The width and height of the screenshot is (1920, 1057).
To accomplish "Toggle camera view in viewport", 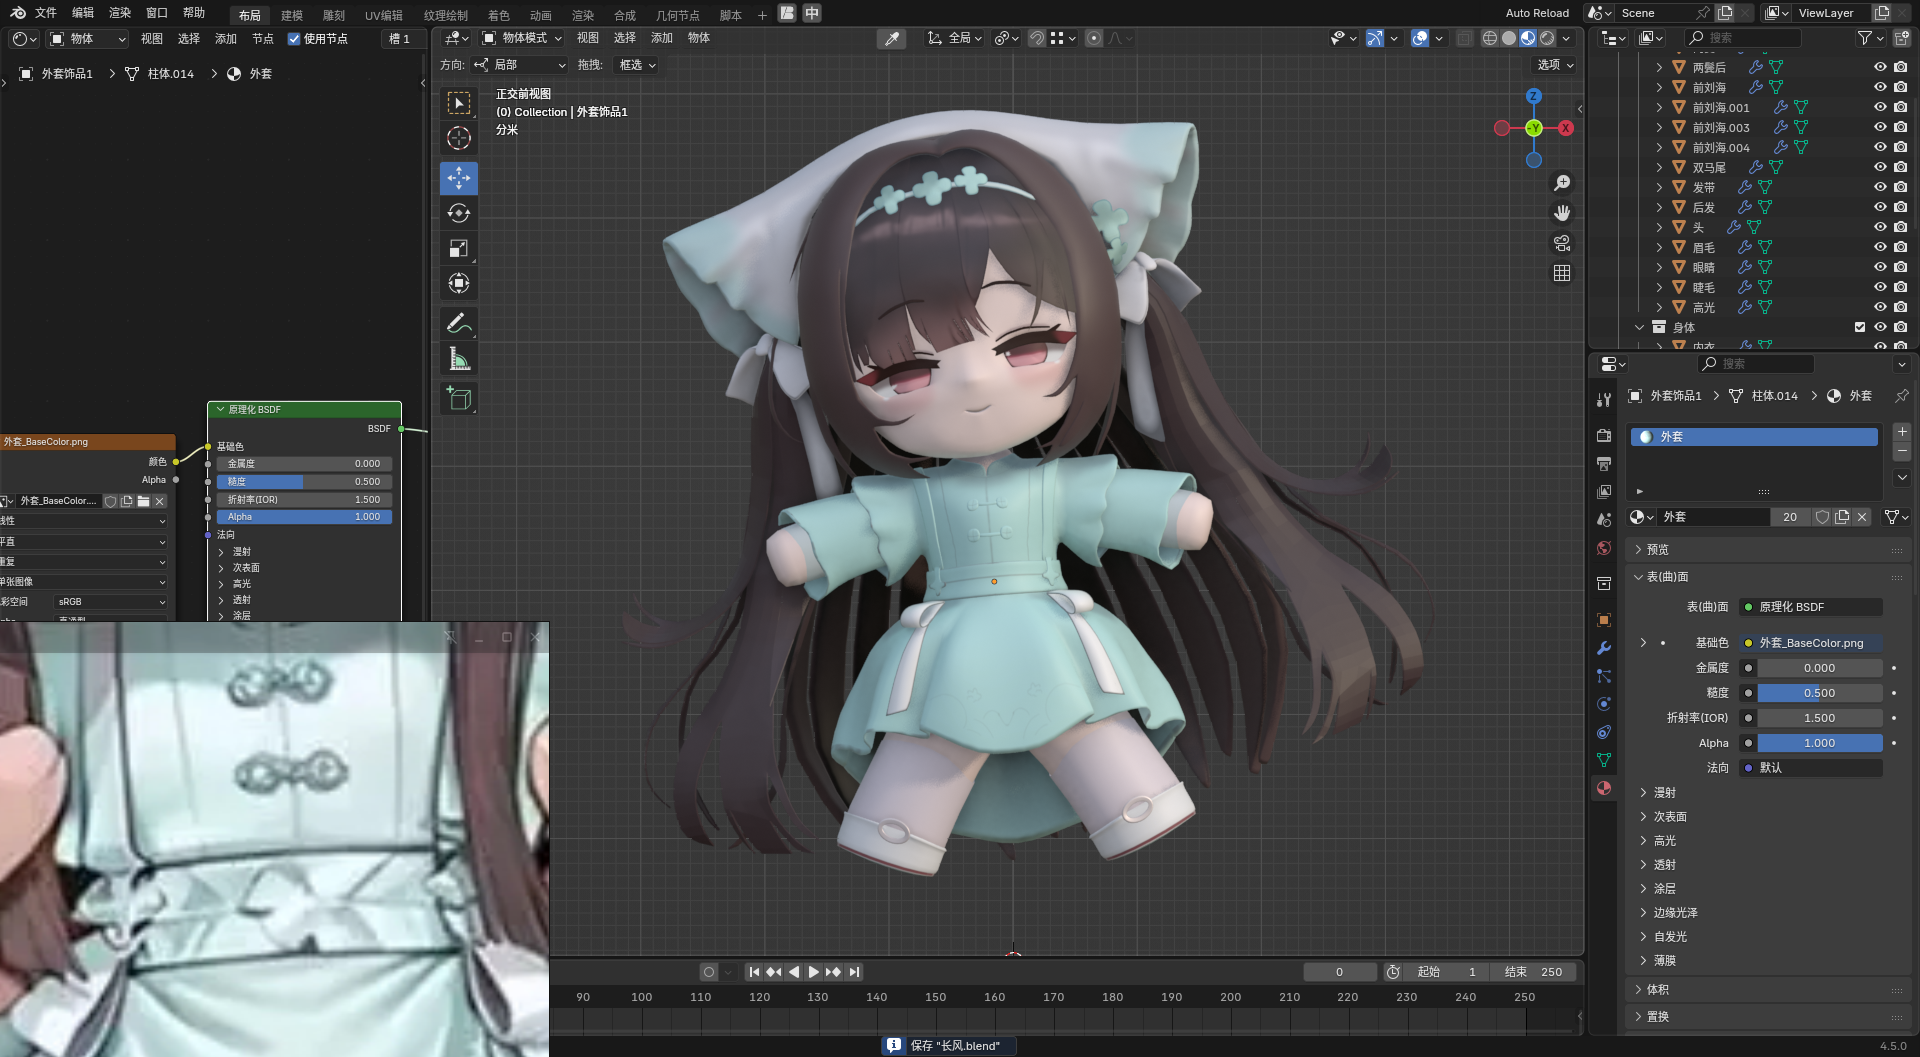I will (1562, 243).
